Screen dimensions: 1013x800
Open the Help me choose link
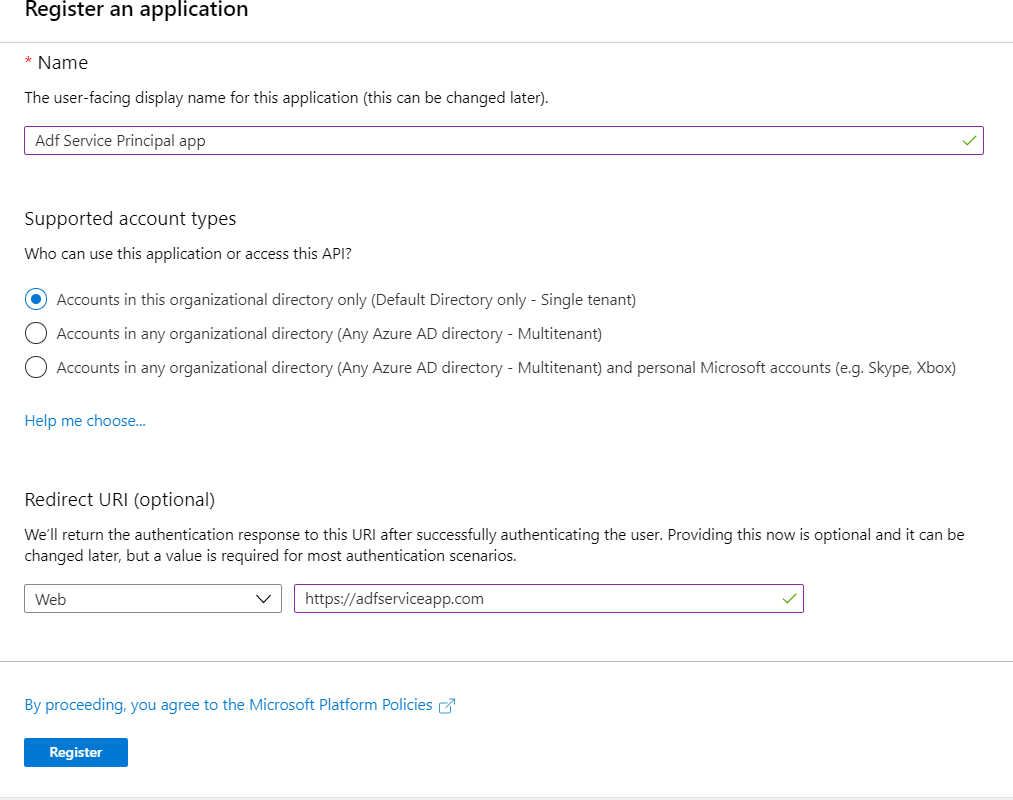pyautogui.click(x=85, y=421)
